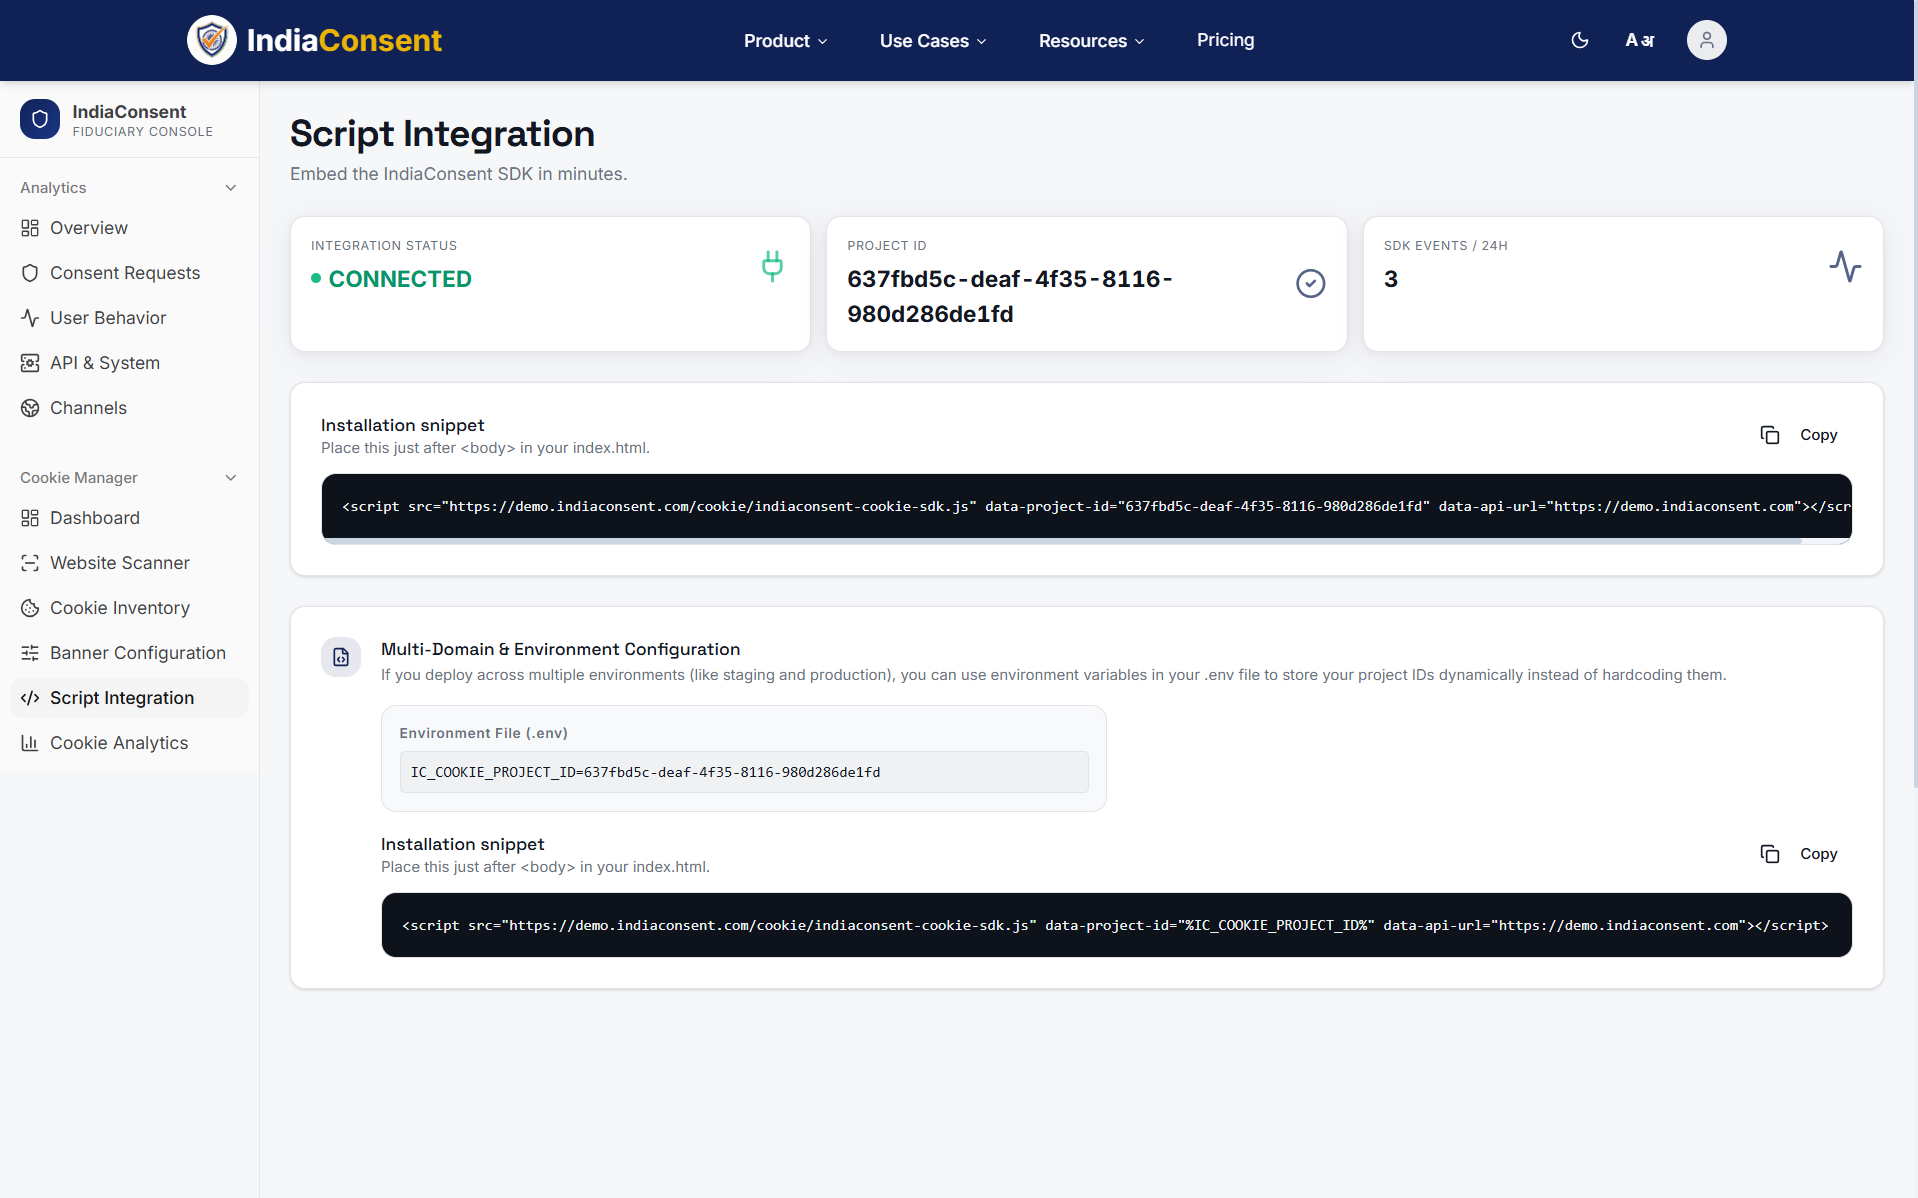Click the IndiaConsent shield logo in header

coord(212,40)
